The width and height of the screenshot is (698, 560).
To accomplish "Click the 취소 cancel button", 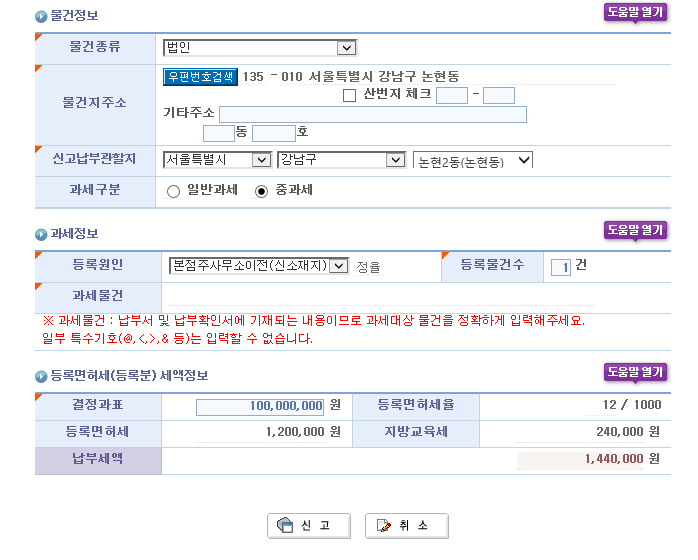I will point(406,526).
